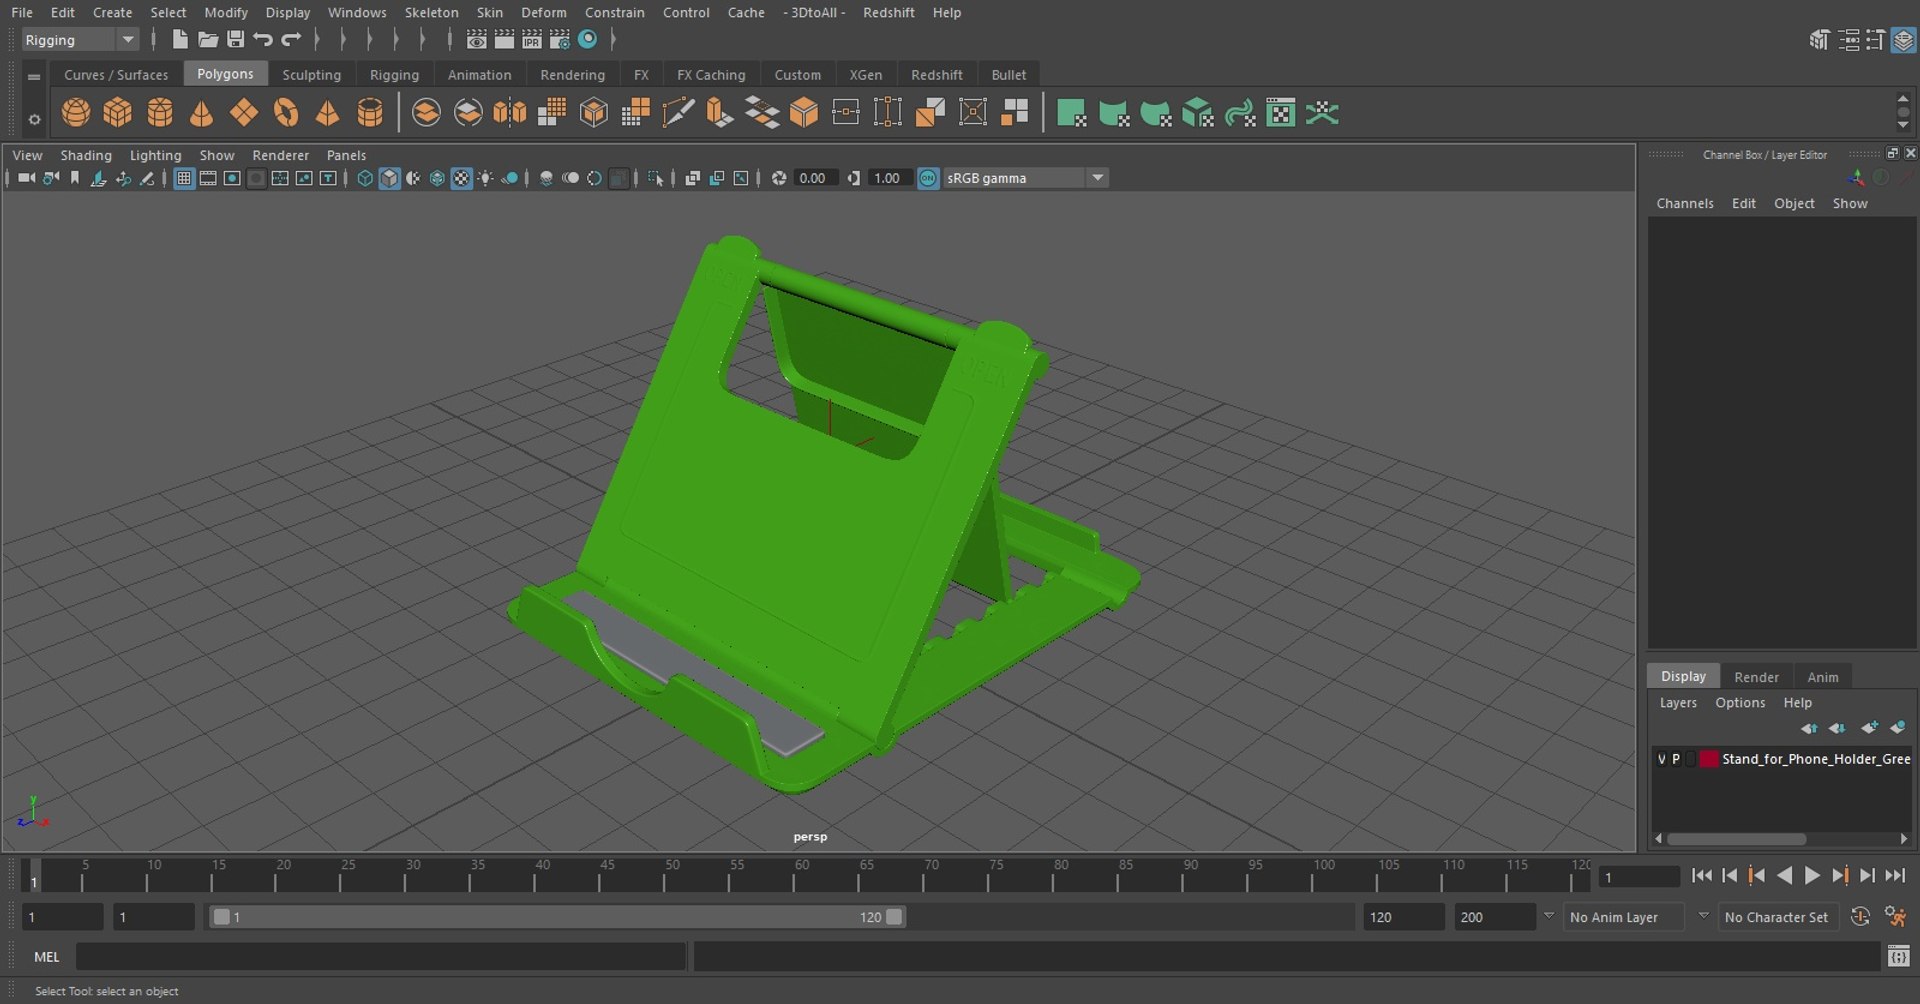Screen dimensions: 1920x1004
Task: Click the green Cylindrical mapping shelf icon
Action: click(x=1114, y=113)
